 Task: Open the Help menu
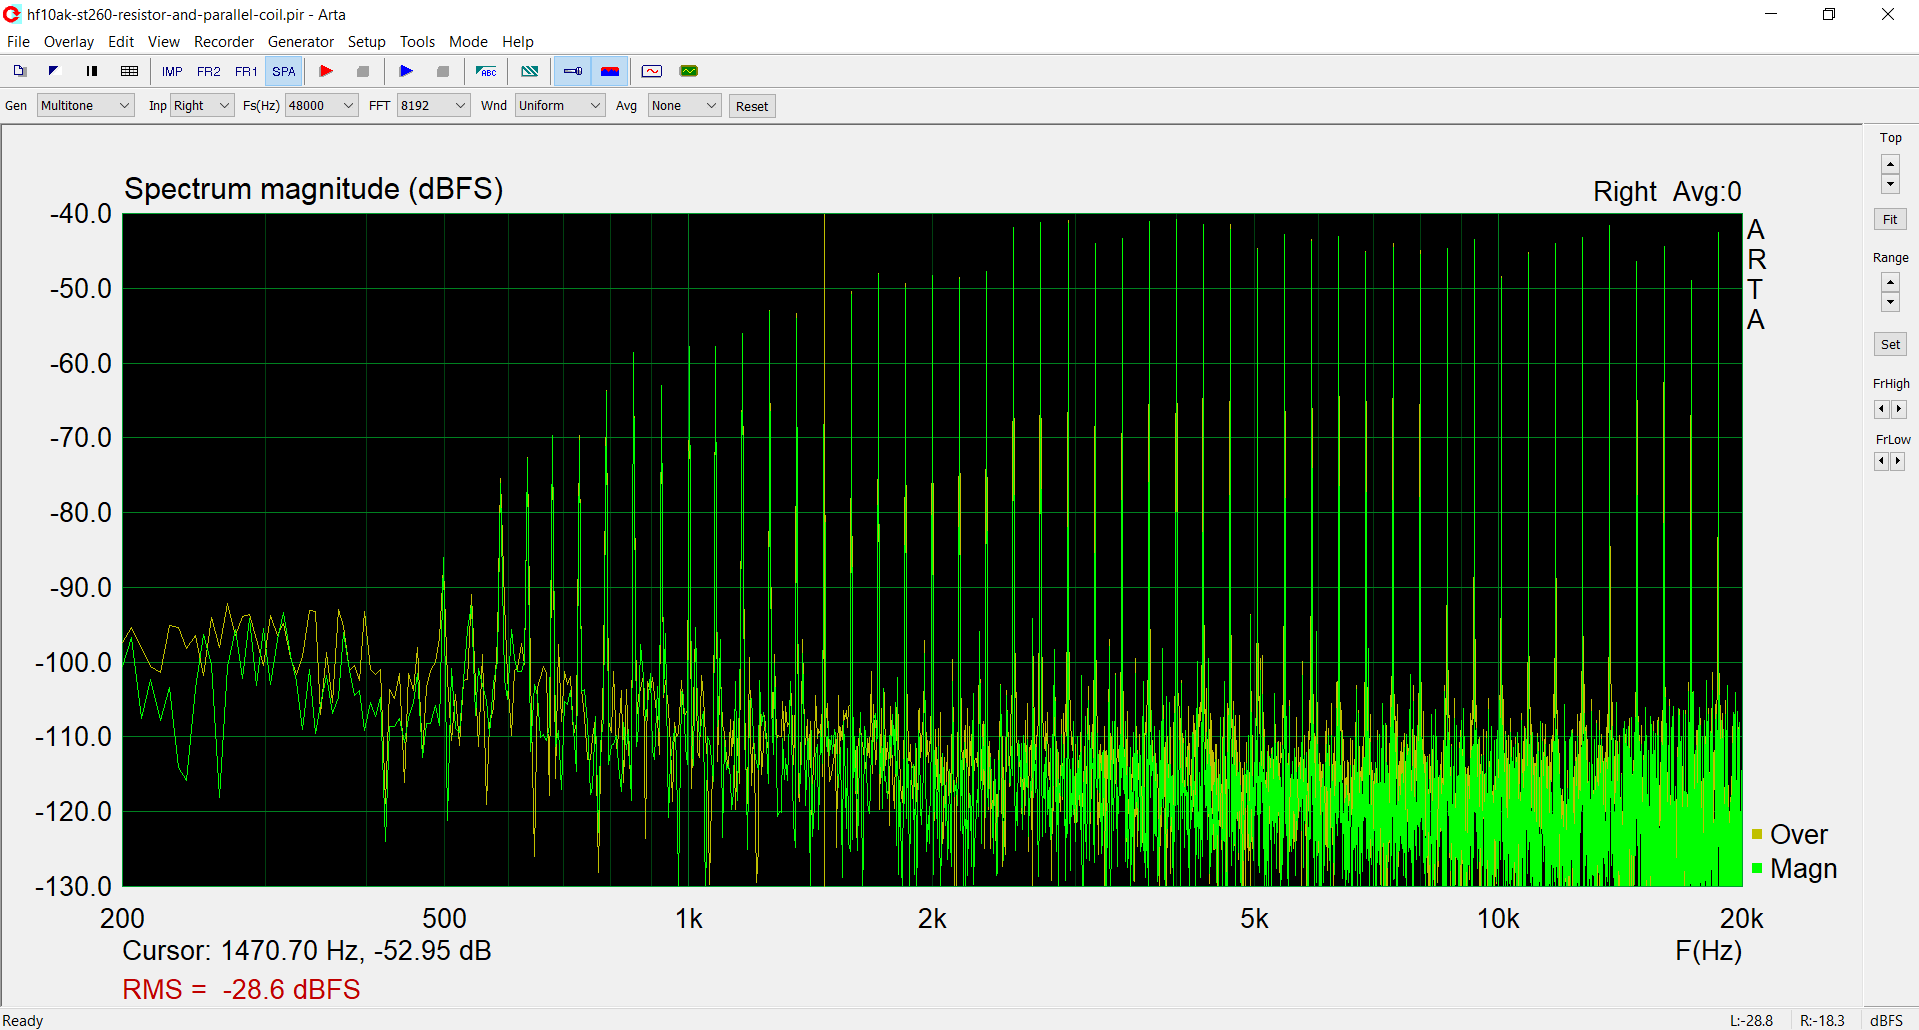click(x=518, y=41)
